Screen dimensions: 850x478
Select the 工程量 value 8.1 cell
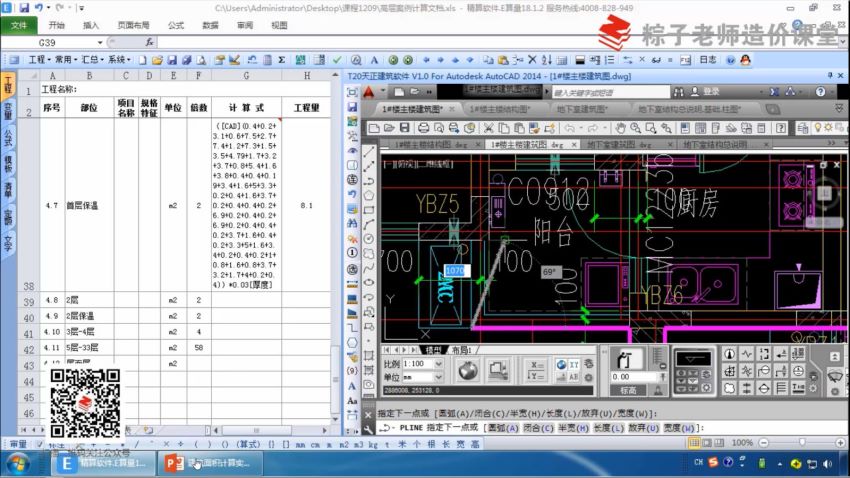(306, 205)
